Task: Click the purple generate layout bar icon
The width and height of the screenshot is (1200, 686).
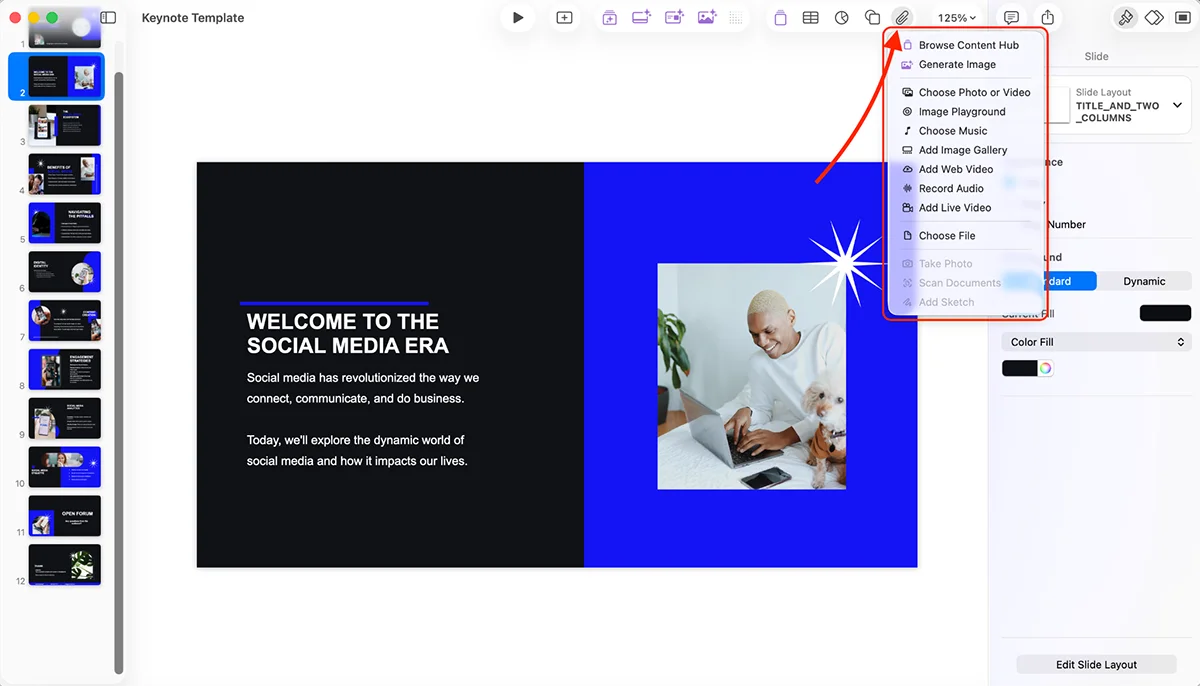Action: (x=641, y=17)
